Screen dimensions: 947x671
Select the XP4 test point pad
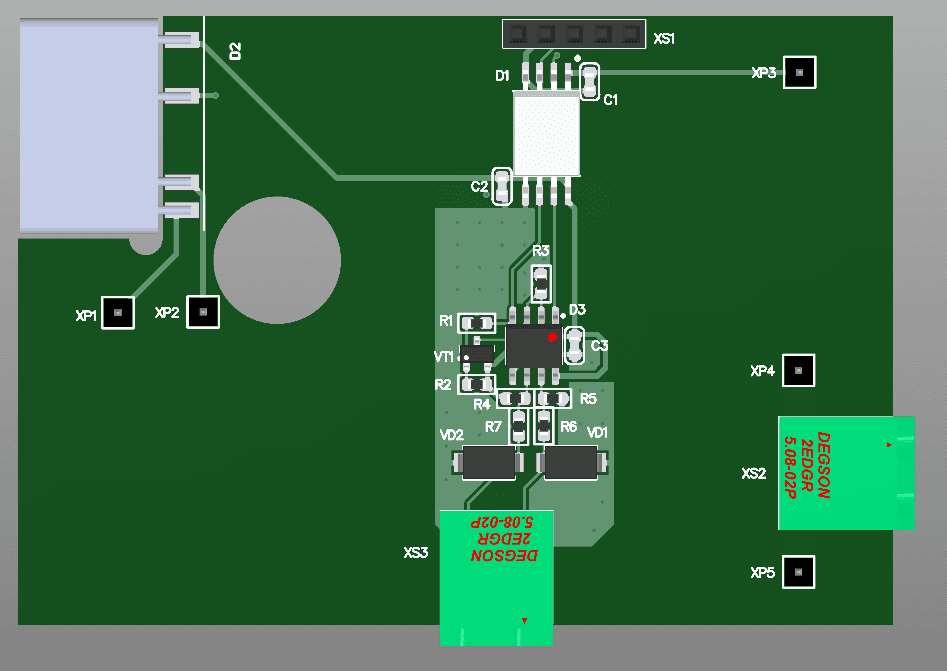pyautogui.click(x=798, y=370)
